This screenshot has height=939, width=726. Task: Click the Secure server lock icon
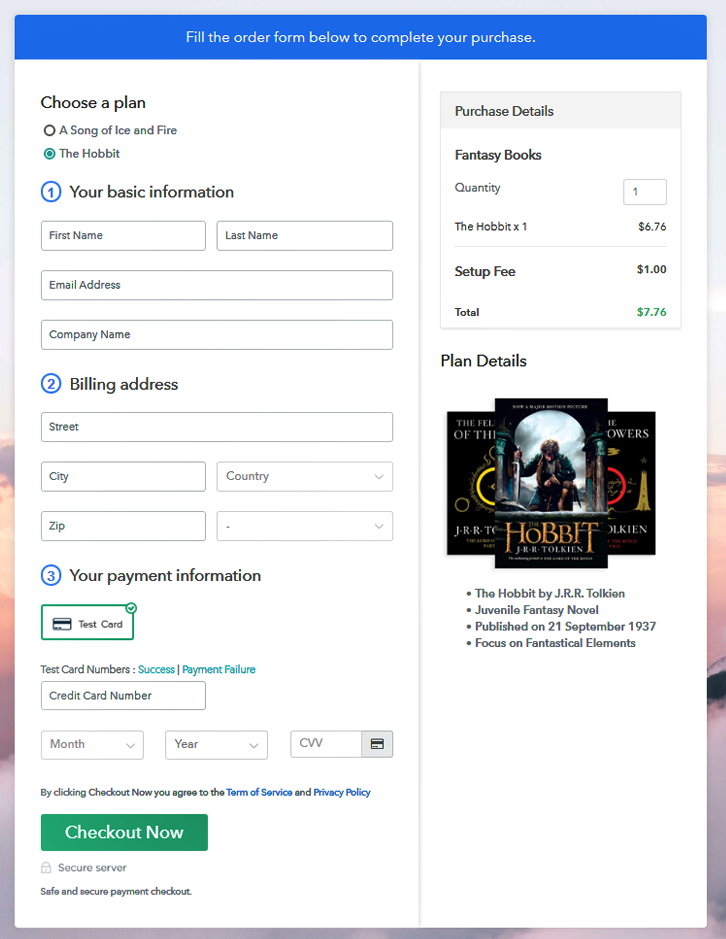click(x=46, y=867)
